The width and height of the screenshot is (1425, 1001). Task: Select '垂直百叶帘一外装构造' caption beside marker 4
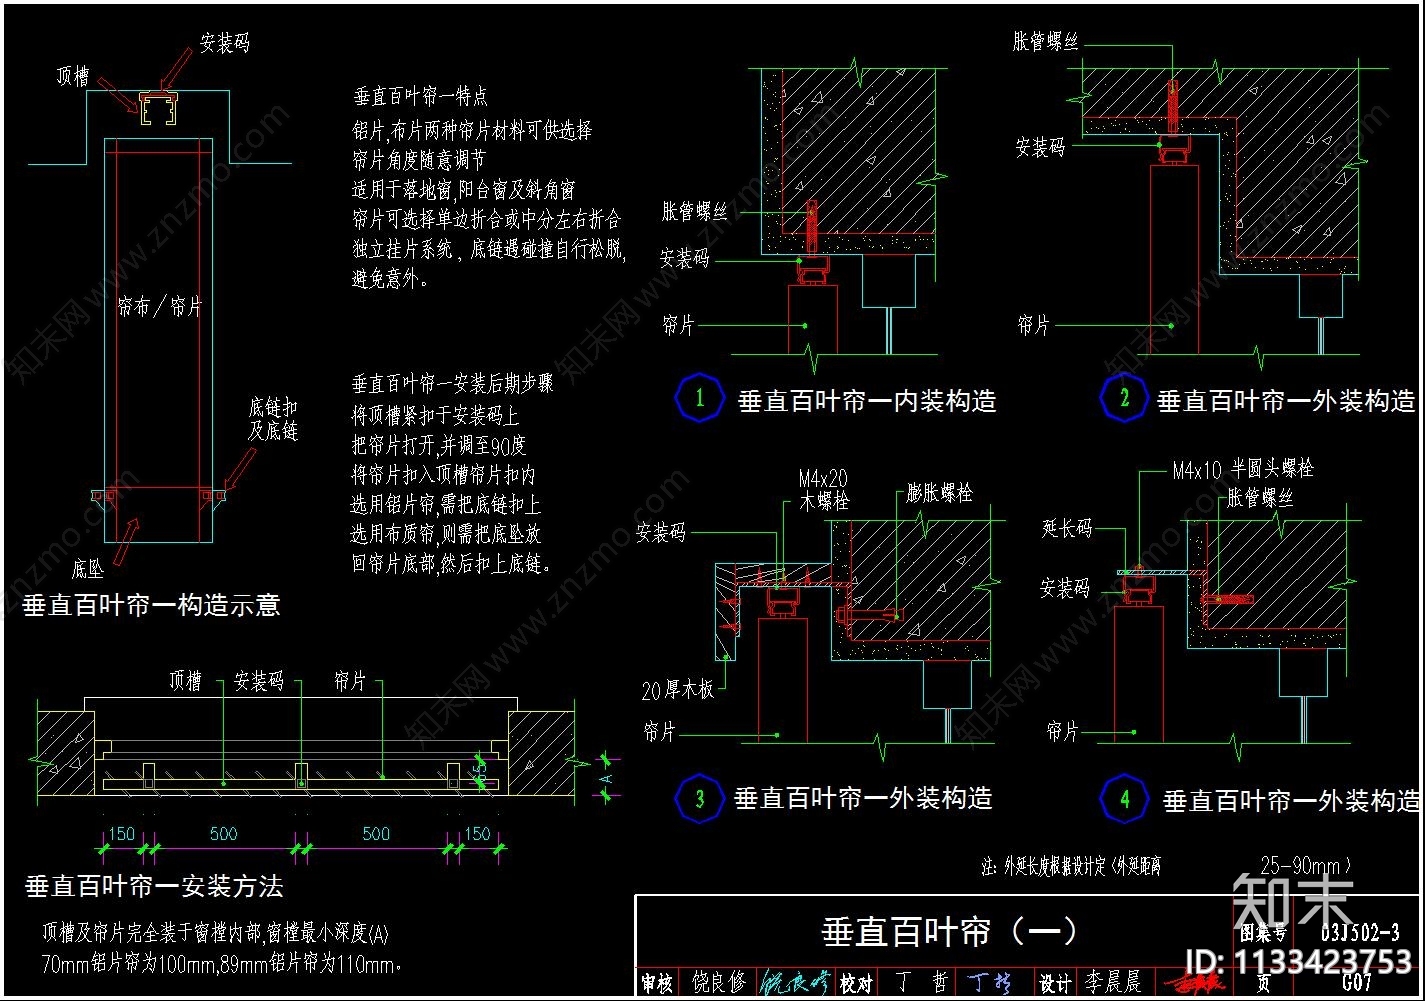pyautogui.click(x=1291, y=801)
